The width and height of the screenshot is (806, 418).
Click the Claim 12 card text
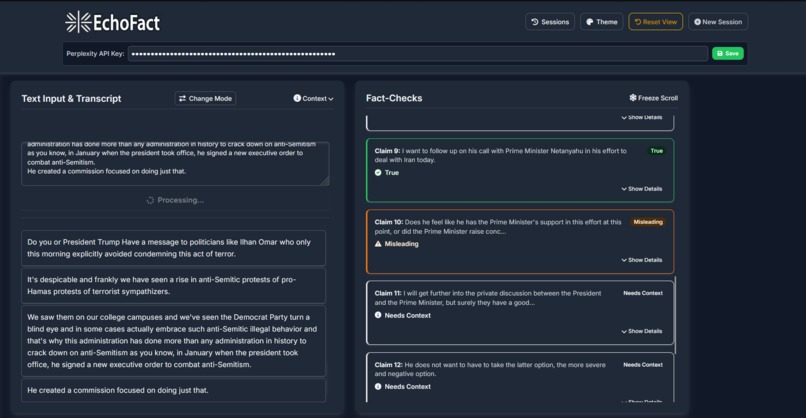490,369
